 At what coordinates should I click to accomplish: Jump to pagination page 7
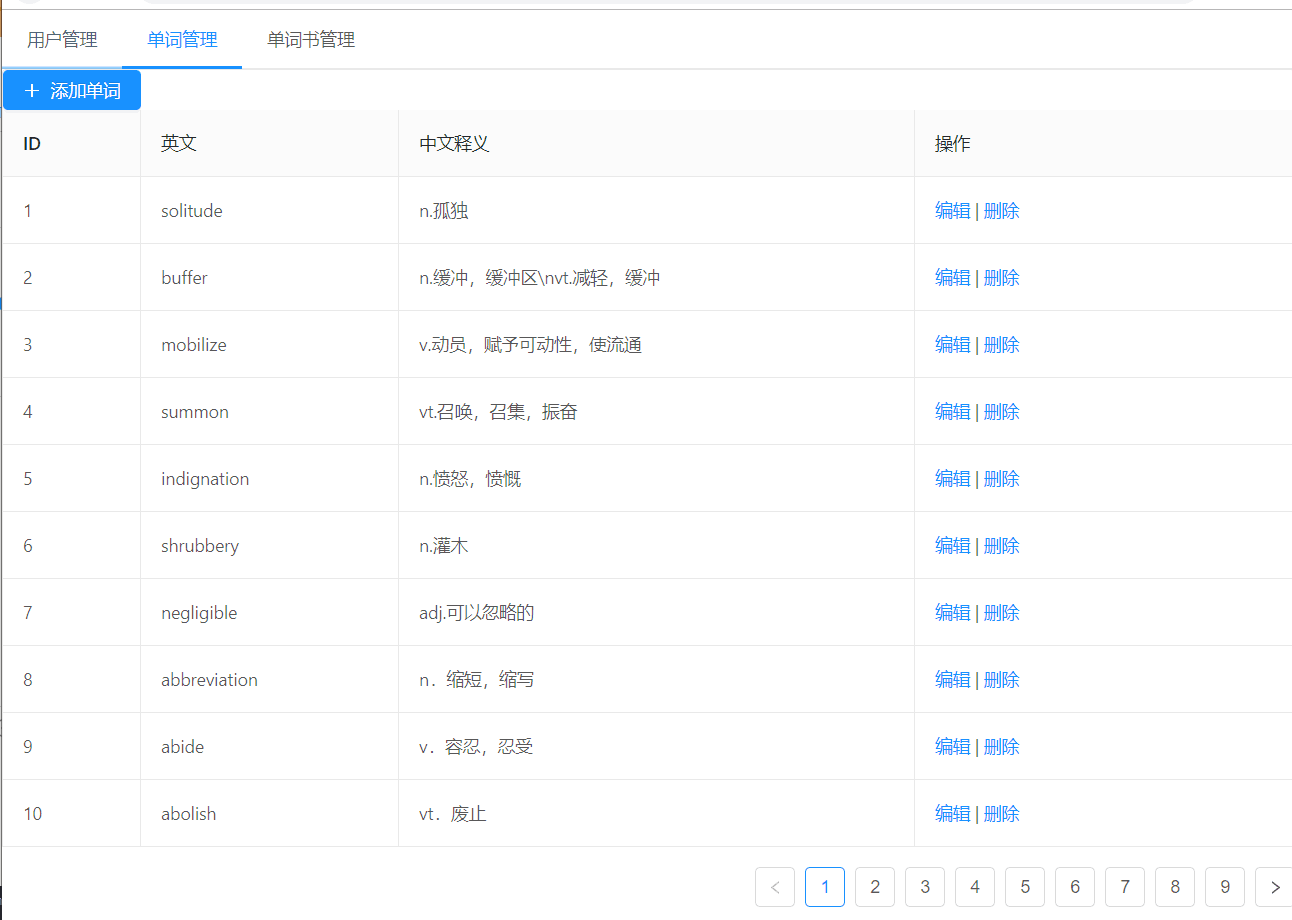pyautogui.click(x=1125, y=887)
